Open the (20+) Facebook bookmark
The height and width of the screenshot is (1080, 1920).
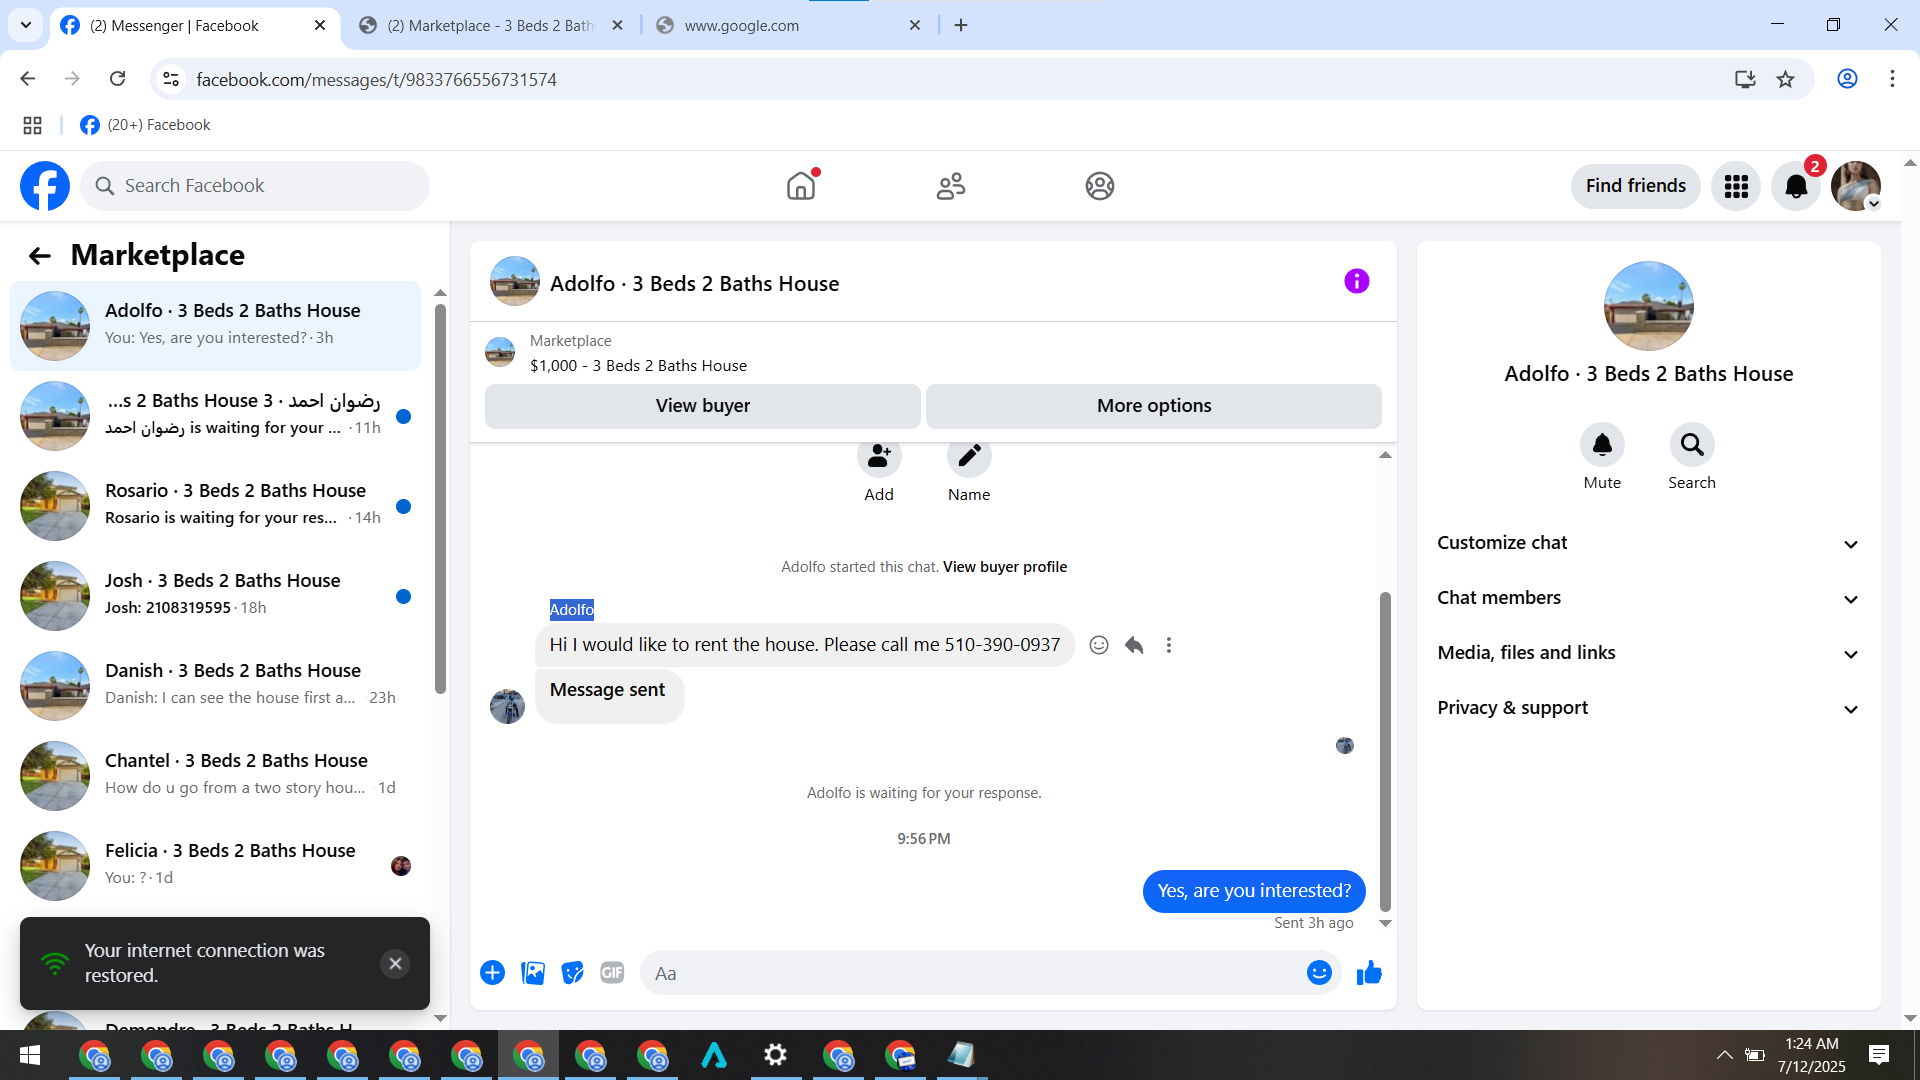[146, 125]
